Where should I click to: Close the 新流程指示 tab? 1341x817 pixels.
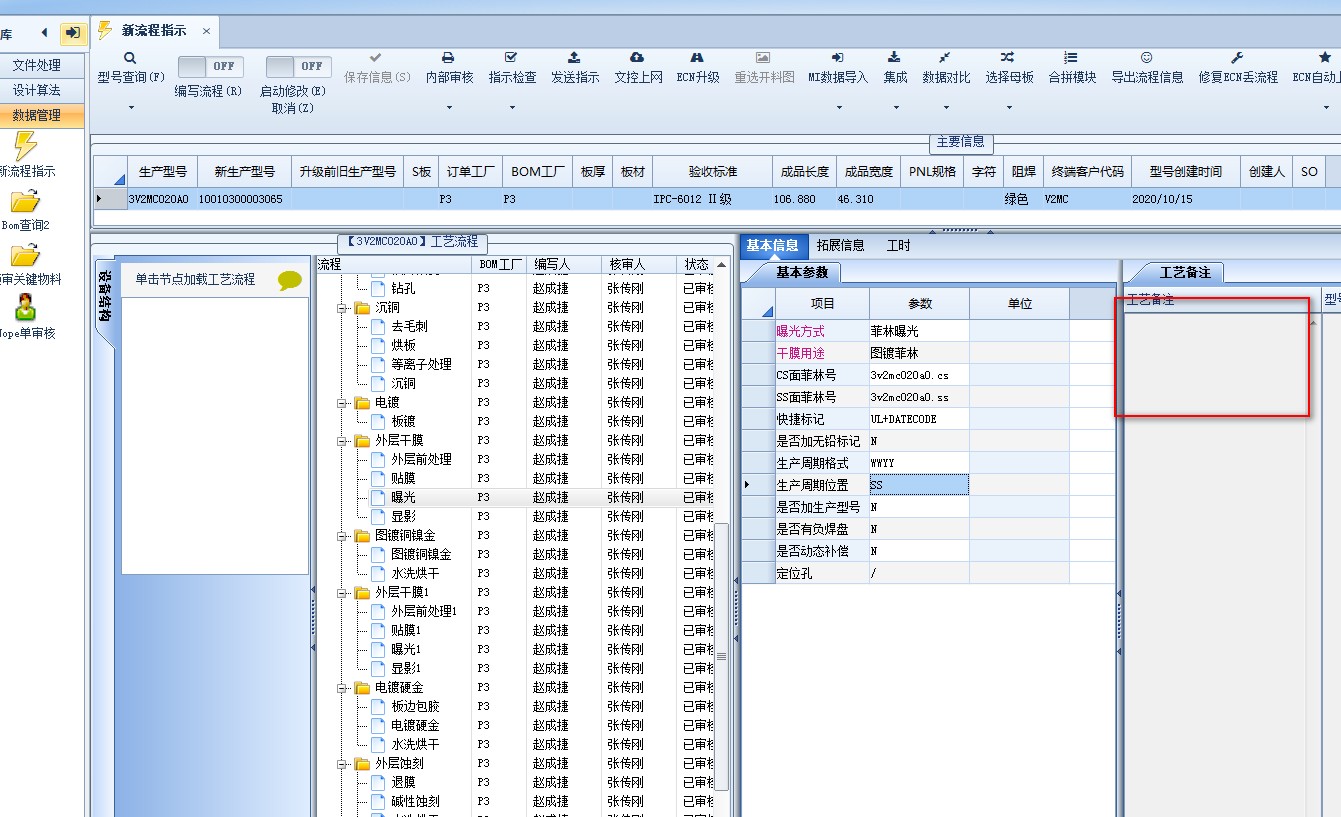tap(206, 31)
